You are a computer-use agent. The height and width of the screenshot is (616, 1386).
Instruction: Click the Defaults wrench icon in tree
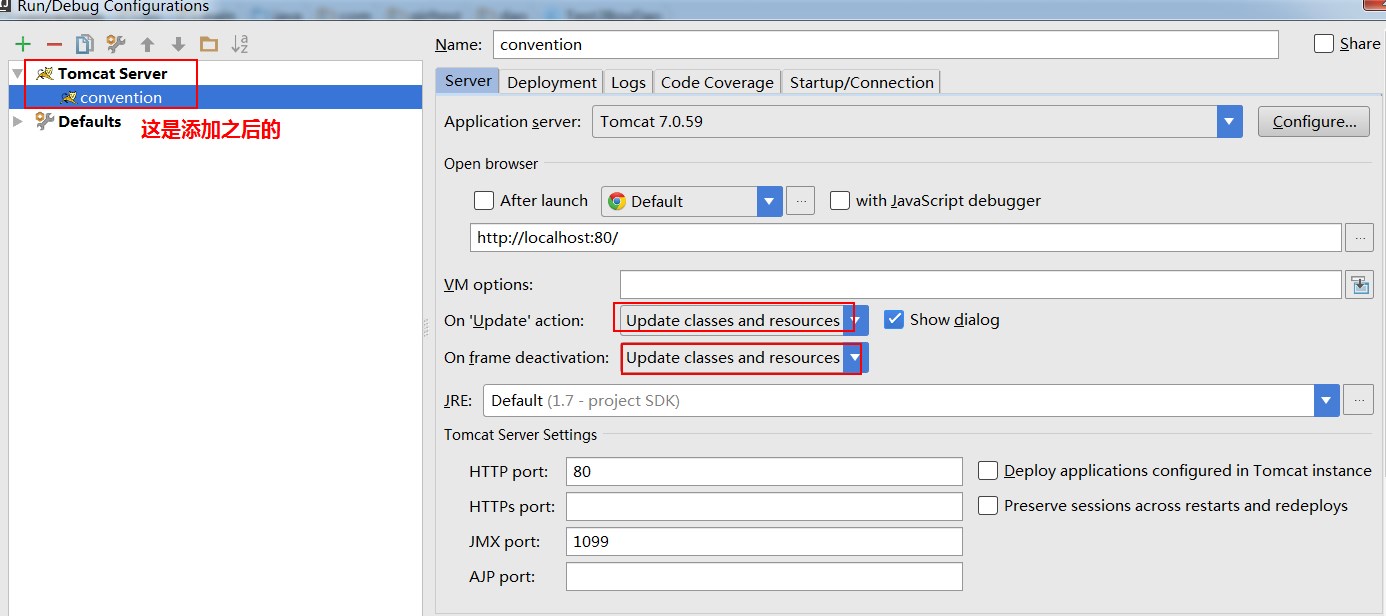click(44, 121)
